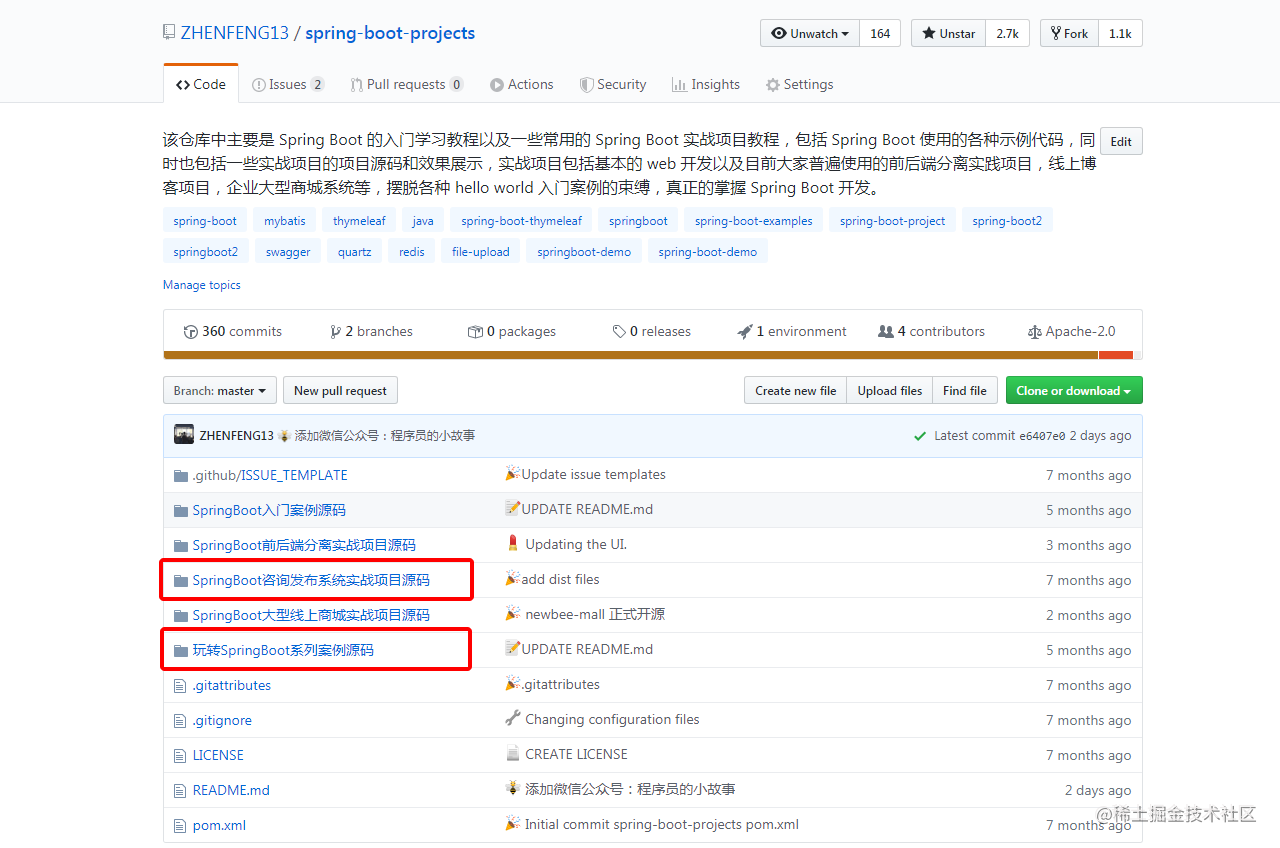Click the thymeleaf topic tag
This screenshot has width=1280, height=848.
click(359, 221)
